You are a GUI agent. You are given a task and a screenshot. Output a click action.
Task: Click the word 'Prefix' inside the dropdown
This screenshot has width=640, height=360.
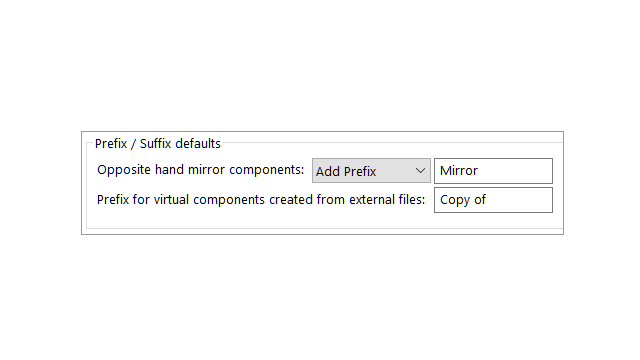pos(360,171)
